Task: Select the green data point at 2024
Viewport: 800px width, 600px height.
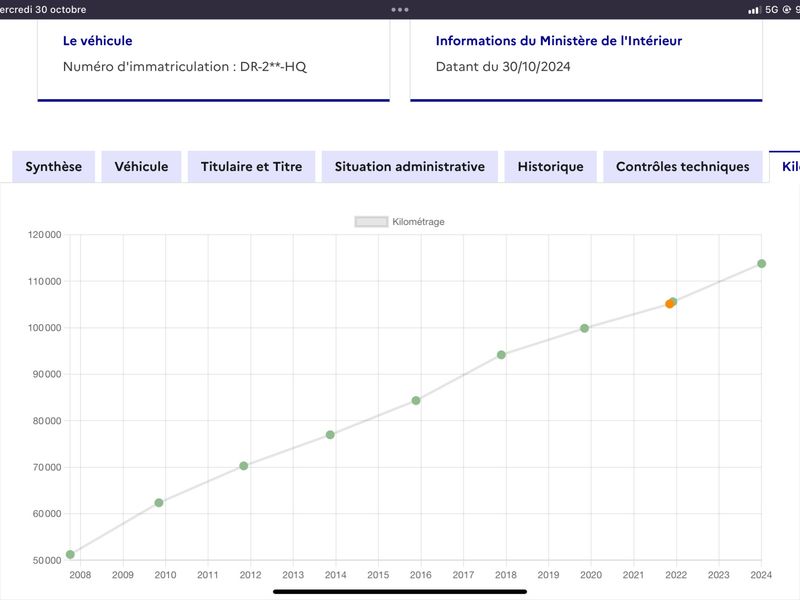Action: click(762, 264)
